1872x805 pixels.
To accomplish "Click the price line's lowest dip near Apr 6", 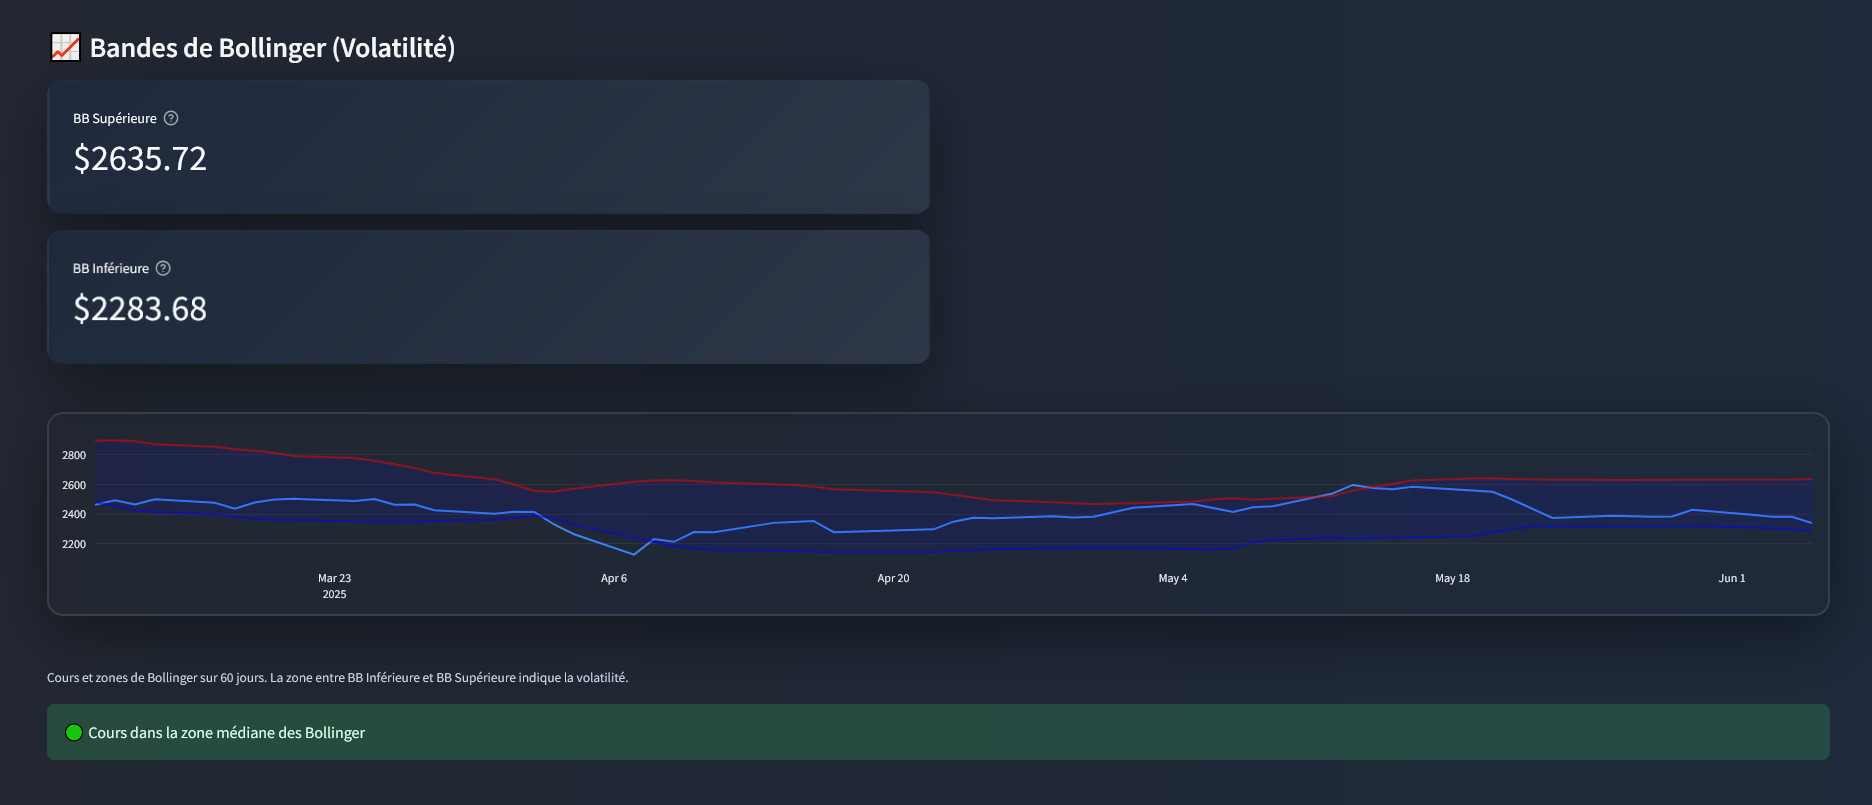I will pos(633,554).
